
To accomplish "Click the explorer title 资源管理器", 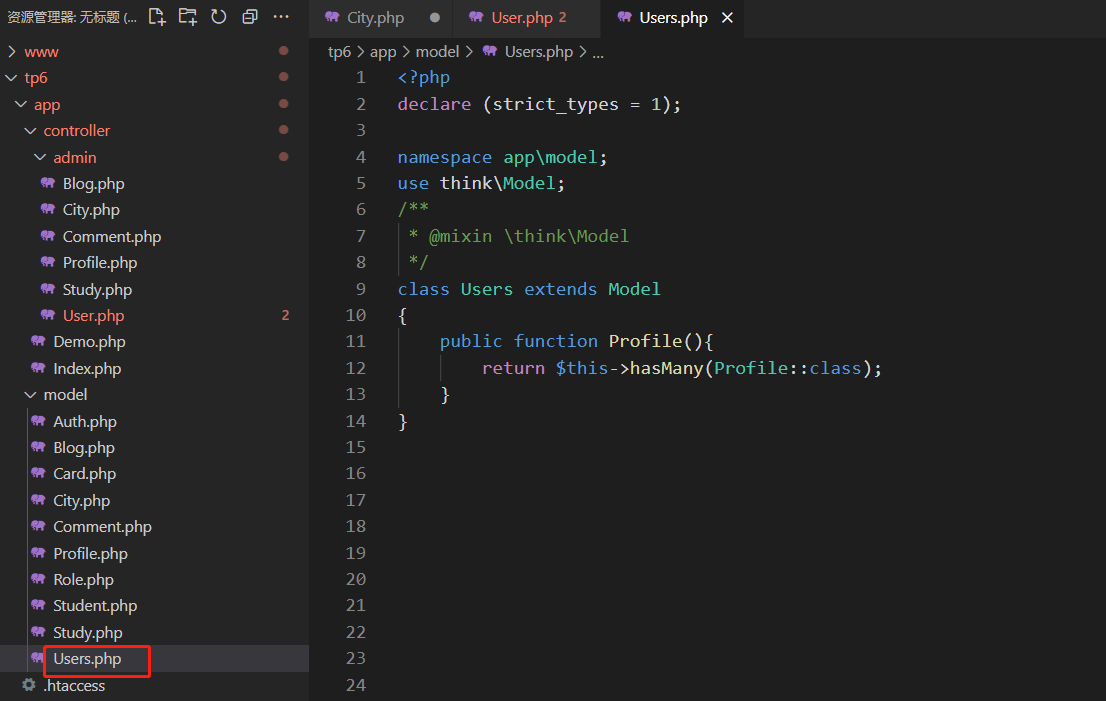I will (x=40, y=17).
